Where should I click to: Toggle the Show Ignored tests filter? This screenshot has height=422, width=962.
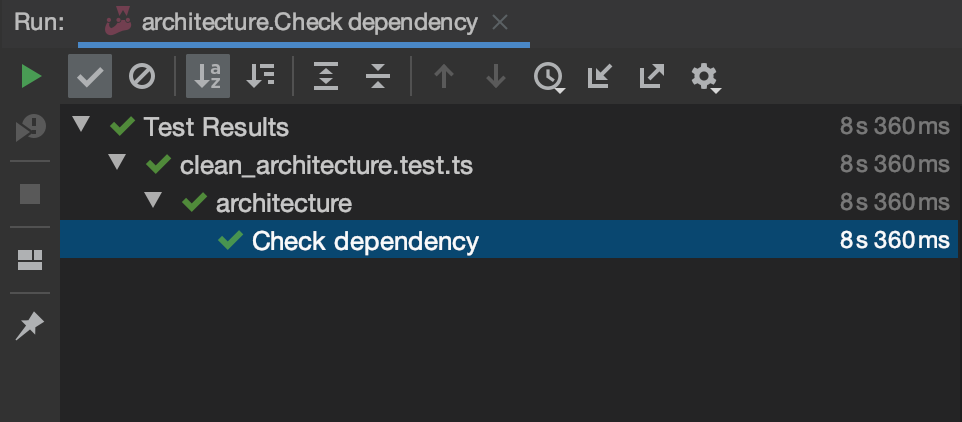tap(142, 77)
